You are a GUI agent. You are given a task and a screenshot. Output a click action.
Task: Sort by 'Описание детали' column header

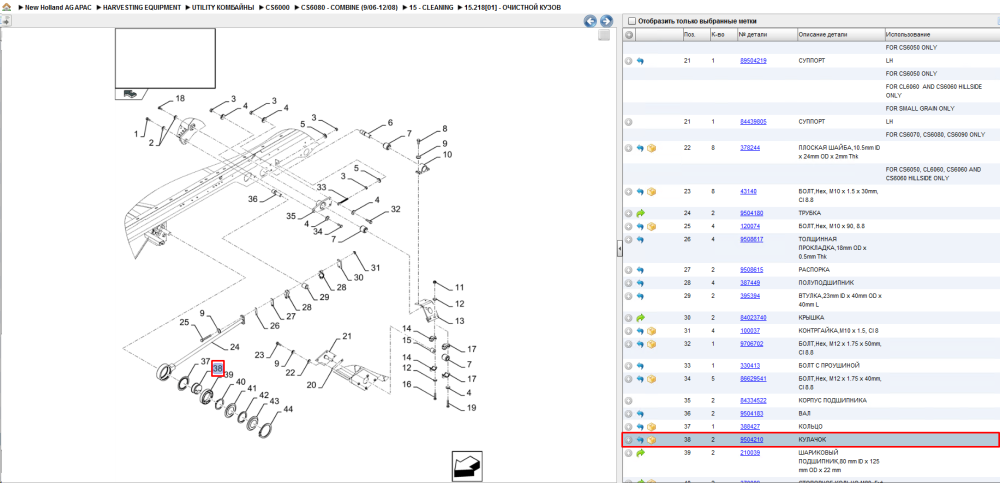pos(840,34)
